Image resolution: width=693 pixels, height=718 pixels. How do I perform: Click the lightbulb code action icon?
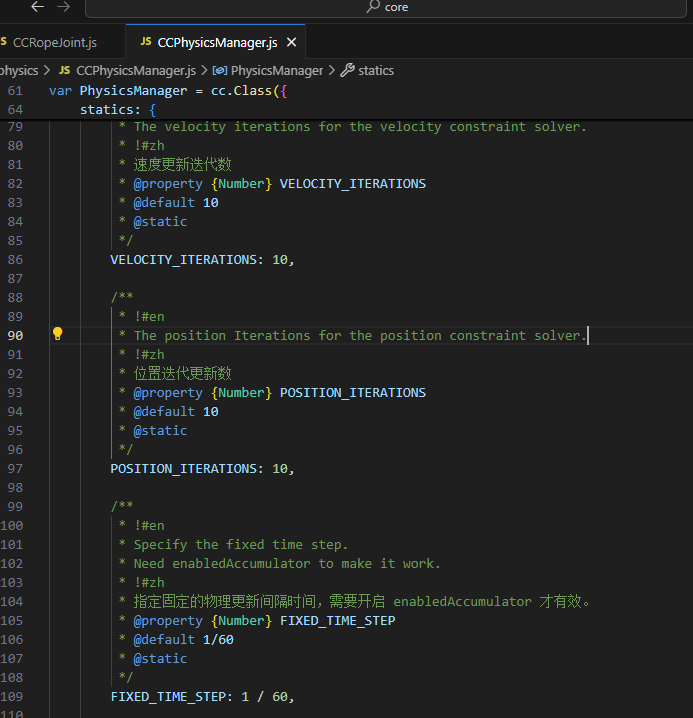(x=58, y=334)
